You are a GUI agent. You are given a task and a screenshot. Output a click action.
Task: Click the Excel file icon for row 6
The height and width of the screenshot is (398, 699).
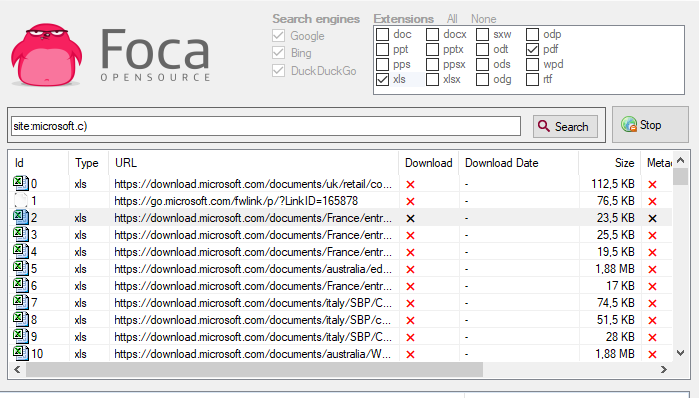coord(21,285)
